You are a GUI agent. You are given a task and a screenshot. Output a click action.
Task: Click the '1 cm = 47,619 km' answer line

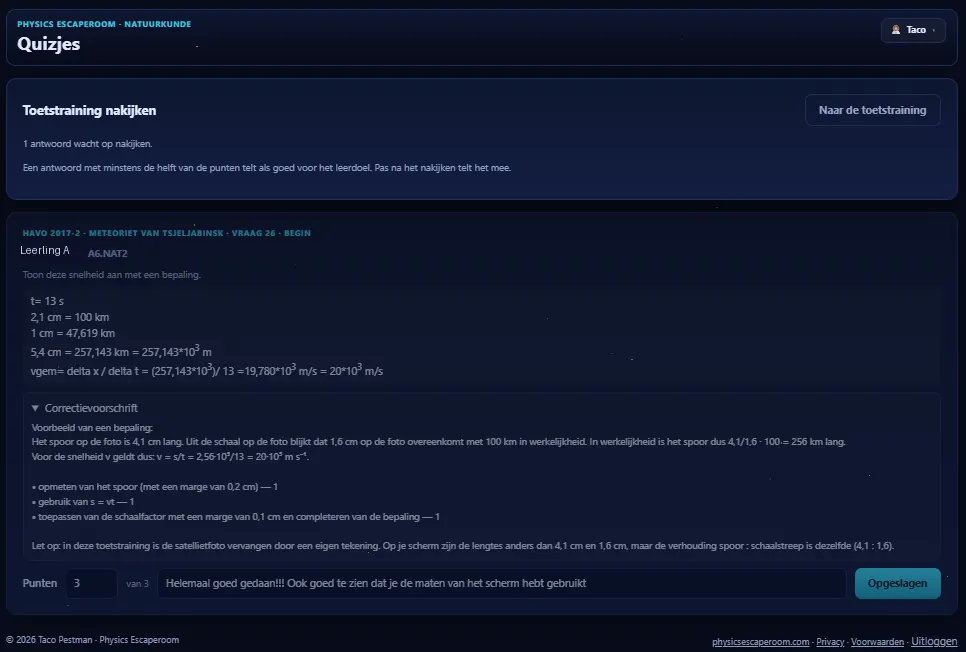[x=73, y=333]
